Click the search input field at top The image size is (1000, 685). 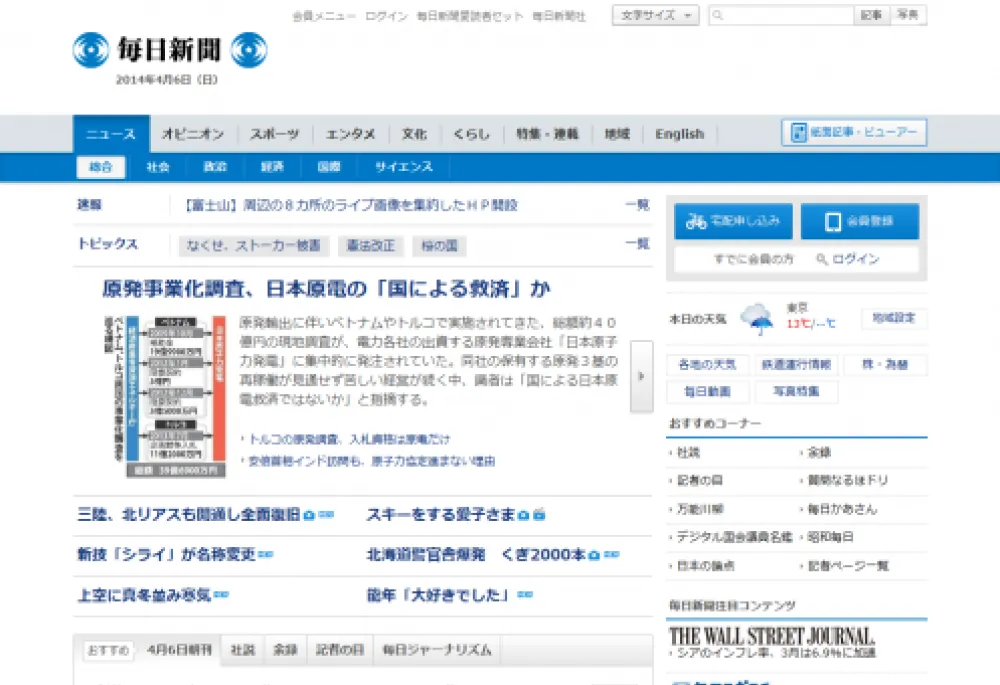(781, 15)
